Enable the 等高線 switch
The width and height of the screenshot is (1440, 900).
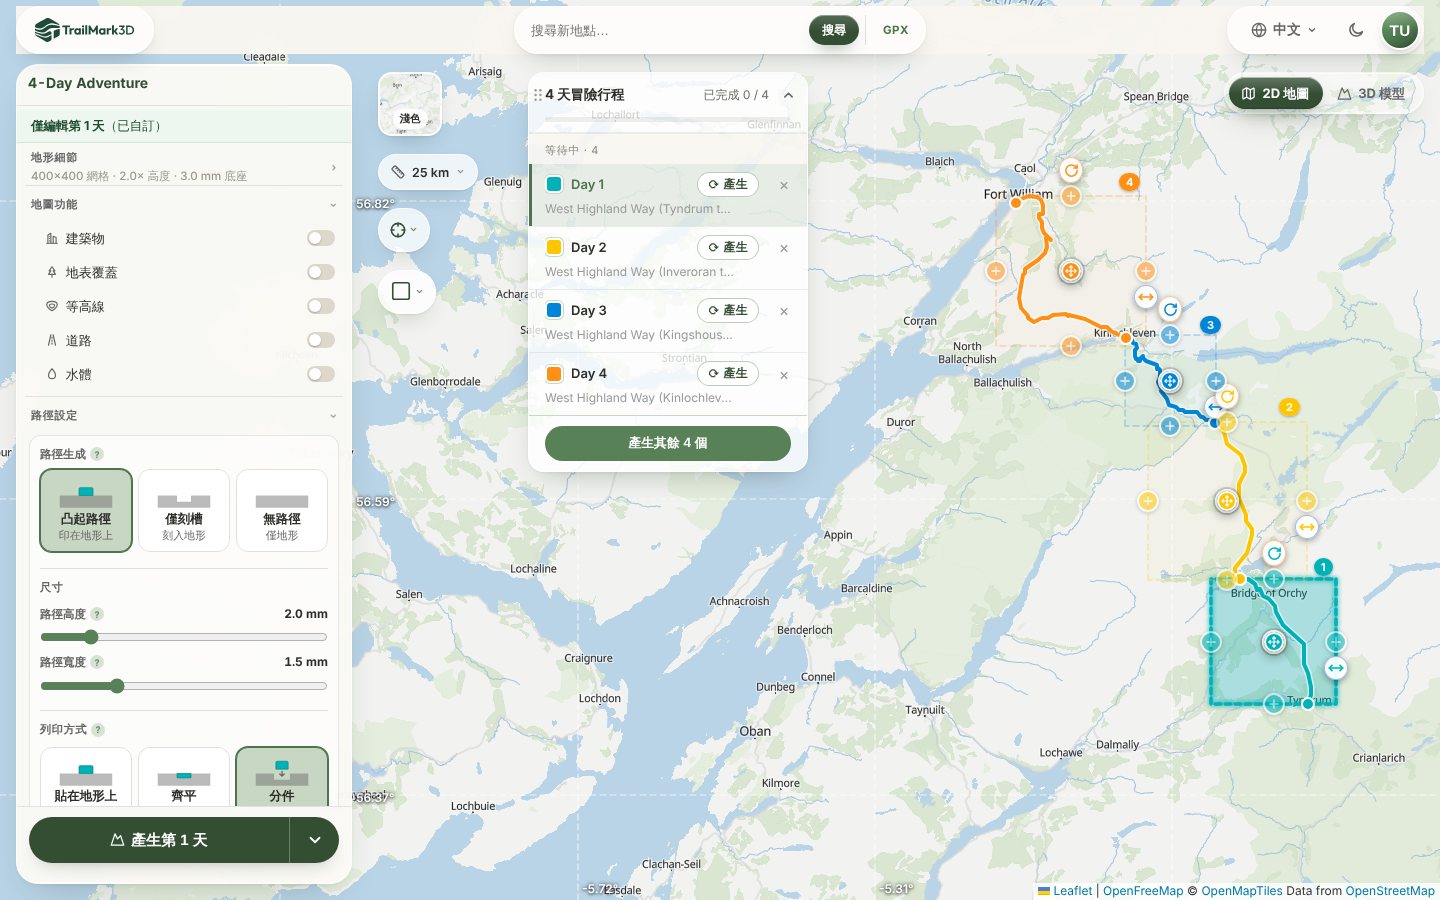(x=321, y=306)
